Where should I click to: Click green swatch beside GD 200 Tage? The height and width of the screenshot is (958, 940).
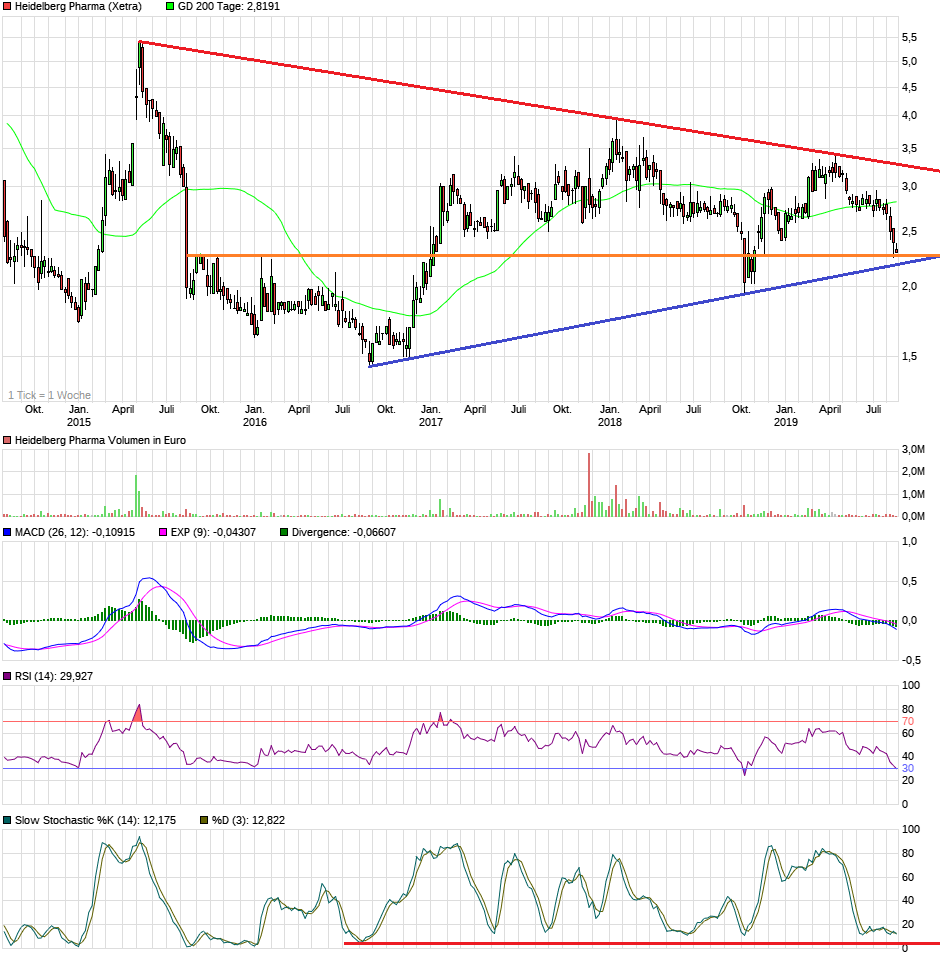point(170,7)
